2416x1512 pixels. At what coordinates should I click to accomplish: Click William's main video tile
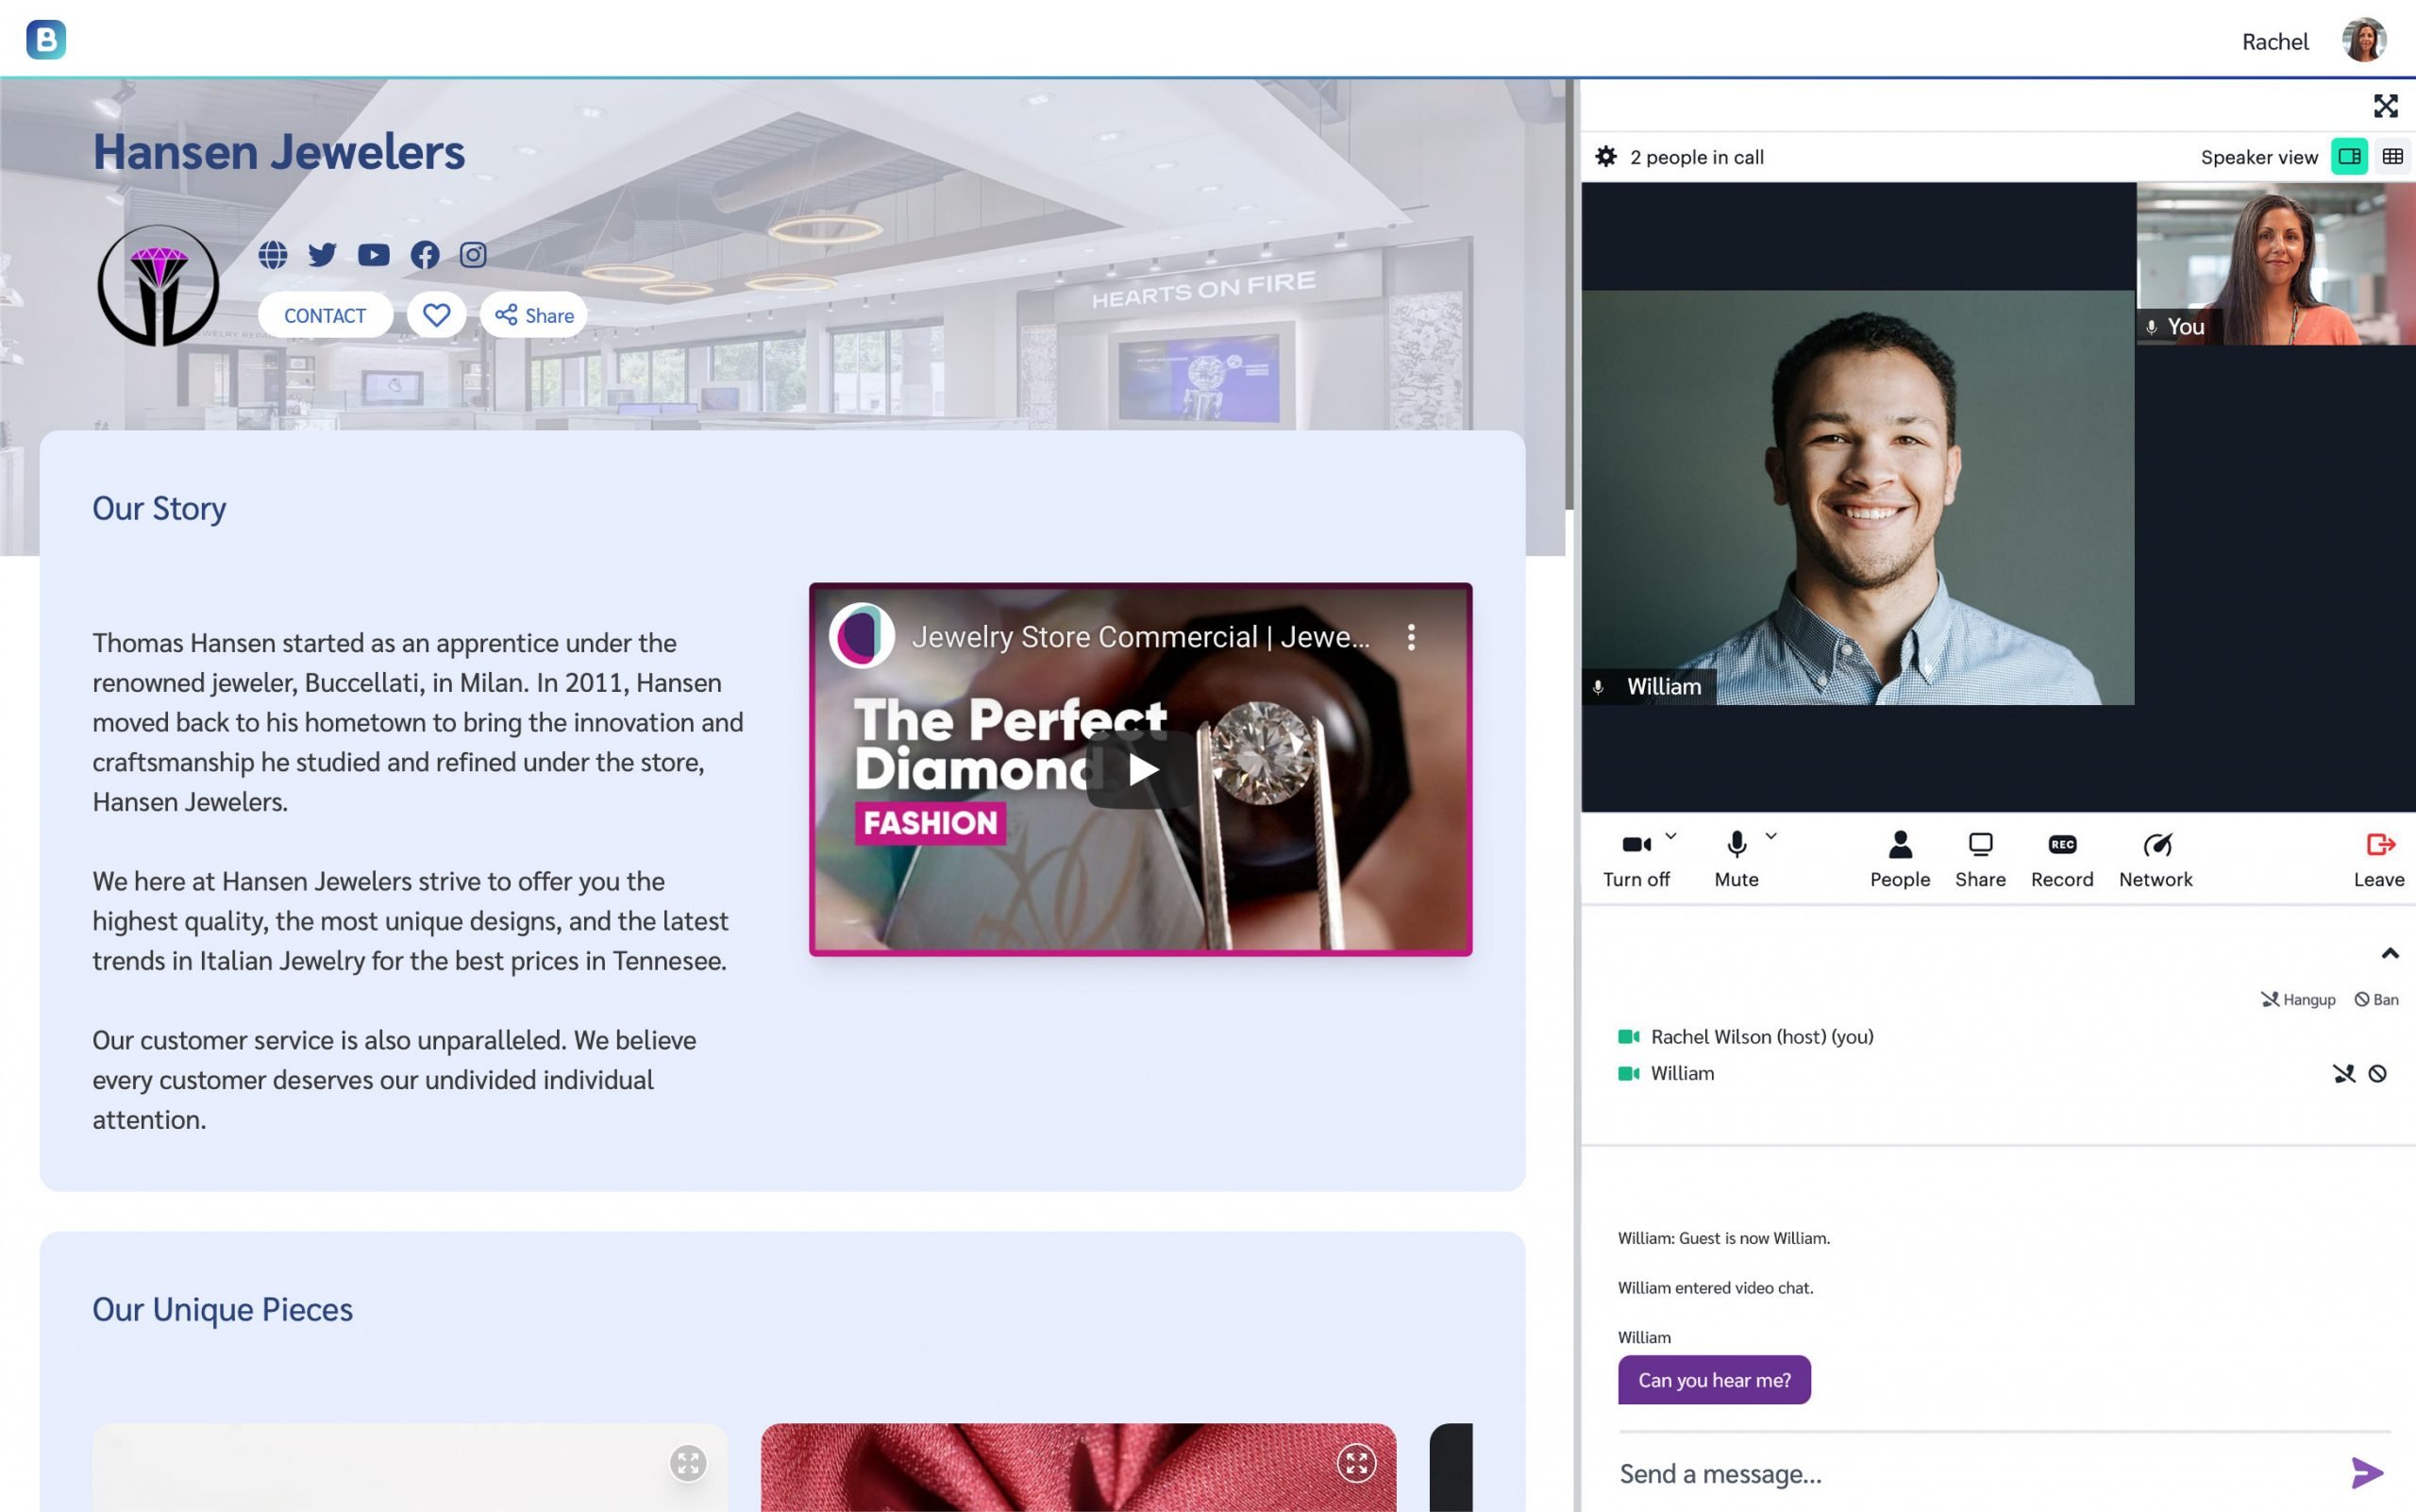1858,497
